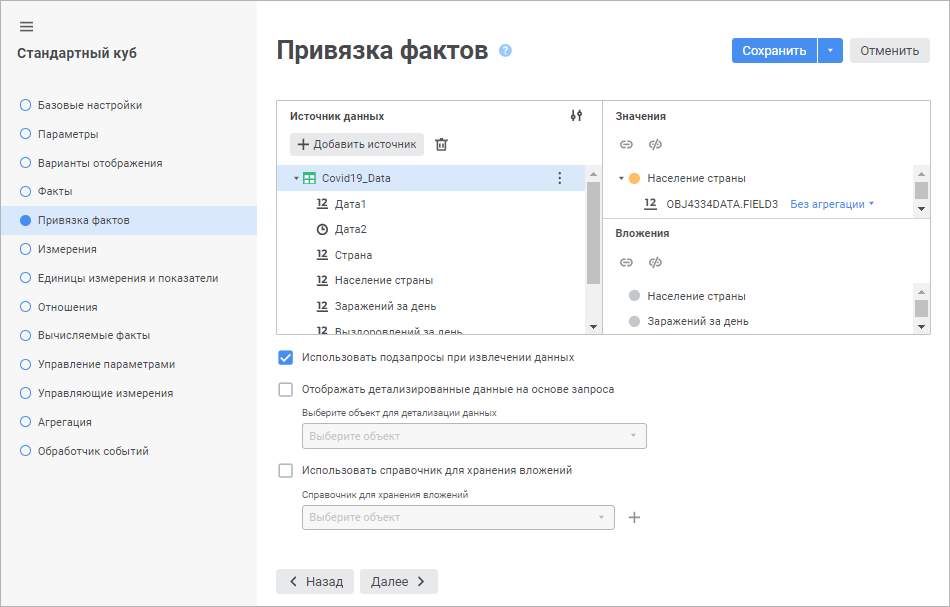Open Covid19_Data three-dot options menu

(559, 178)
